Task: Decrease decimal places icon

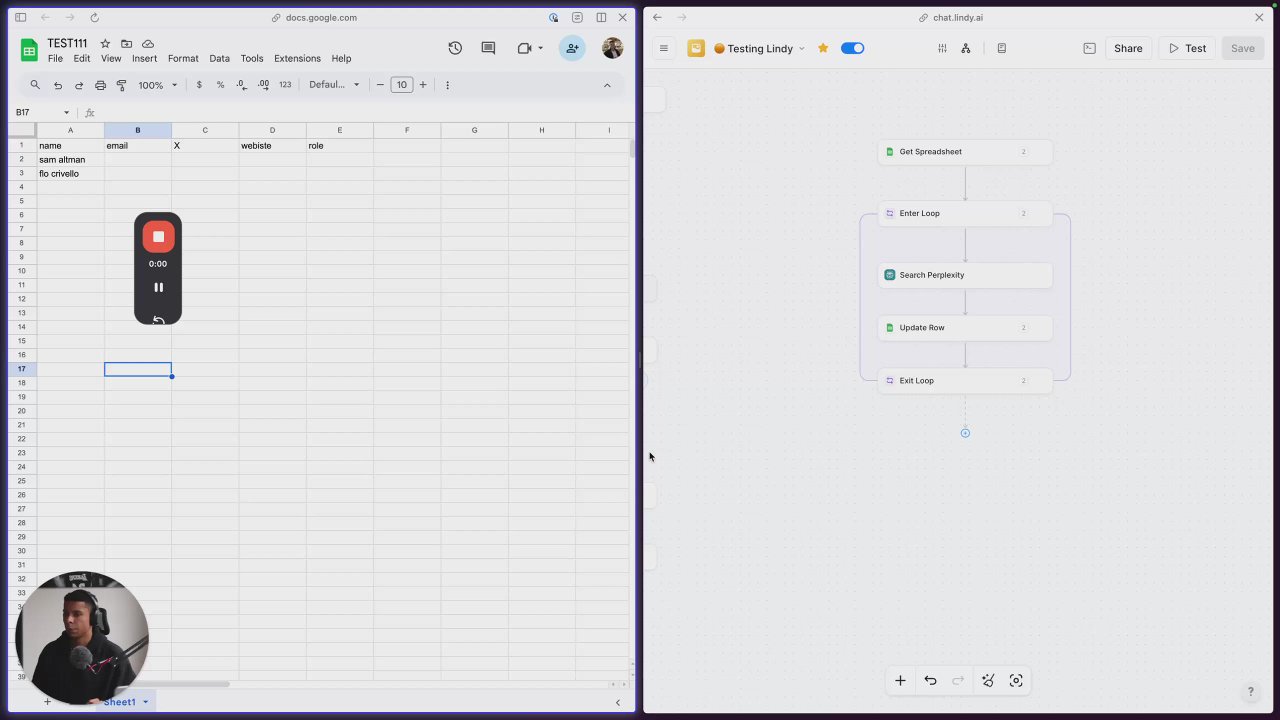Action: pos(242,85)
